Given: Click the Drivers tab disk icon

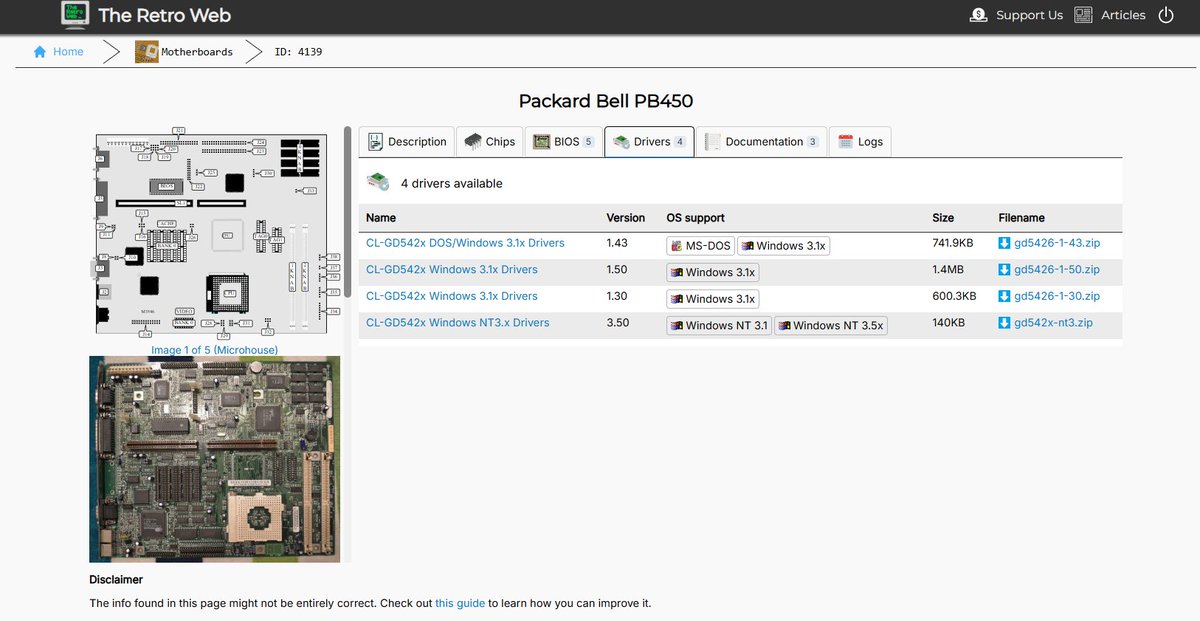Looking at the screenshot, I should [621, 142].
